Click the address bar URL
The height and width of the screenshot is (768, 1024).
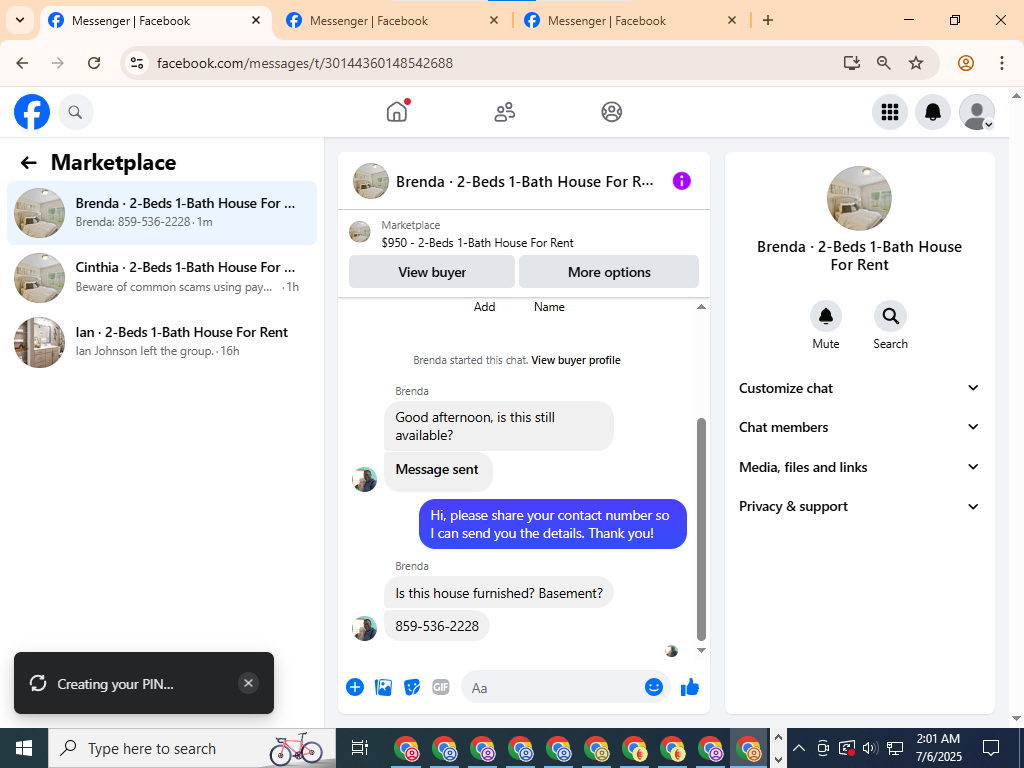[x=305, y=63]
